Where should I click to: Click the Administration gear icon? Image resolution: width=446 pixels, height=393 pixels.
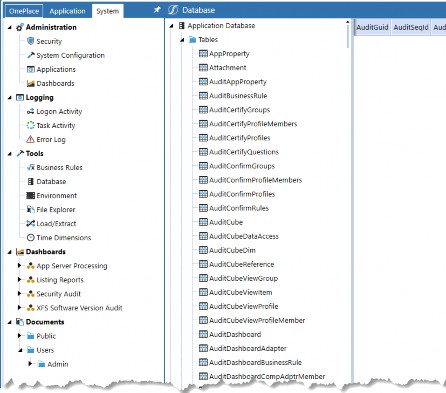pyautogui.click(x=20, y=27)
